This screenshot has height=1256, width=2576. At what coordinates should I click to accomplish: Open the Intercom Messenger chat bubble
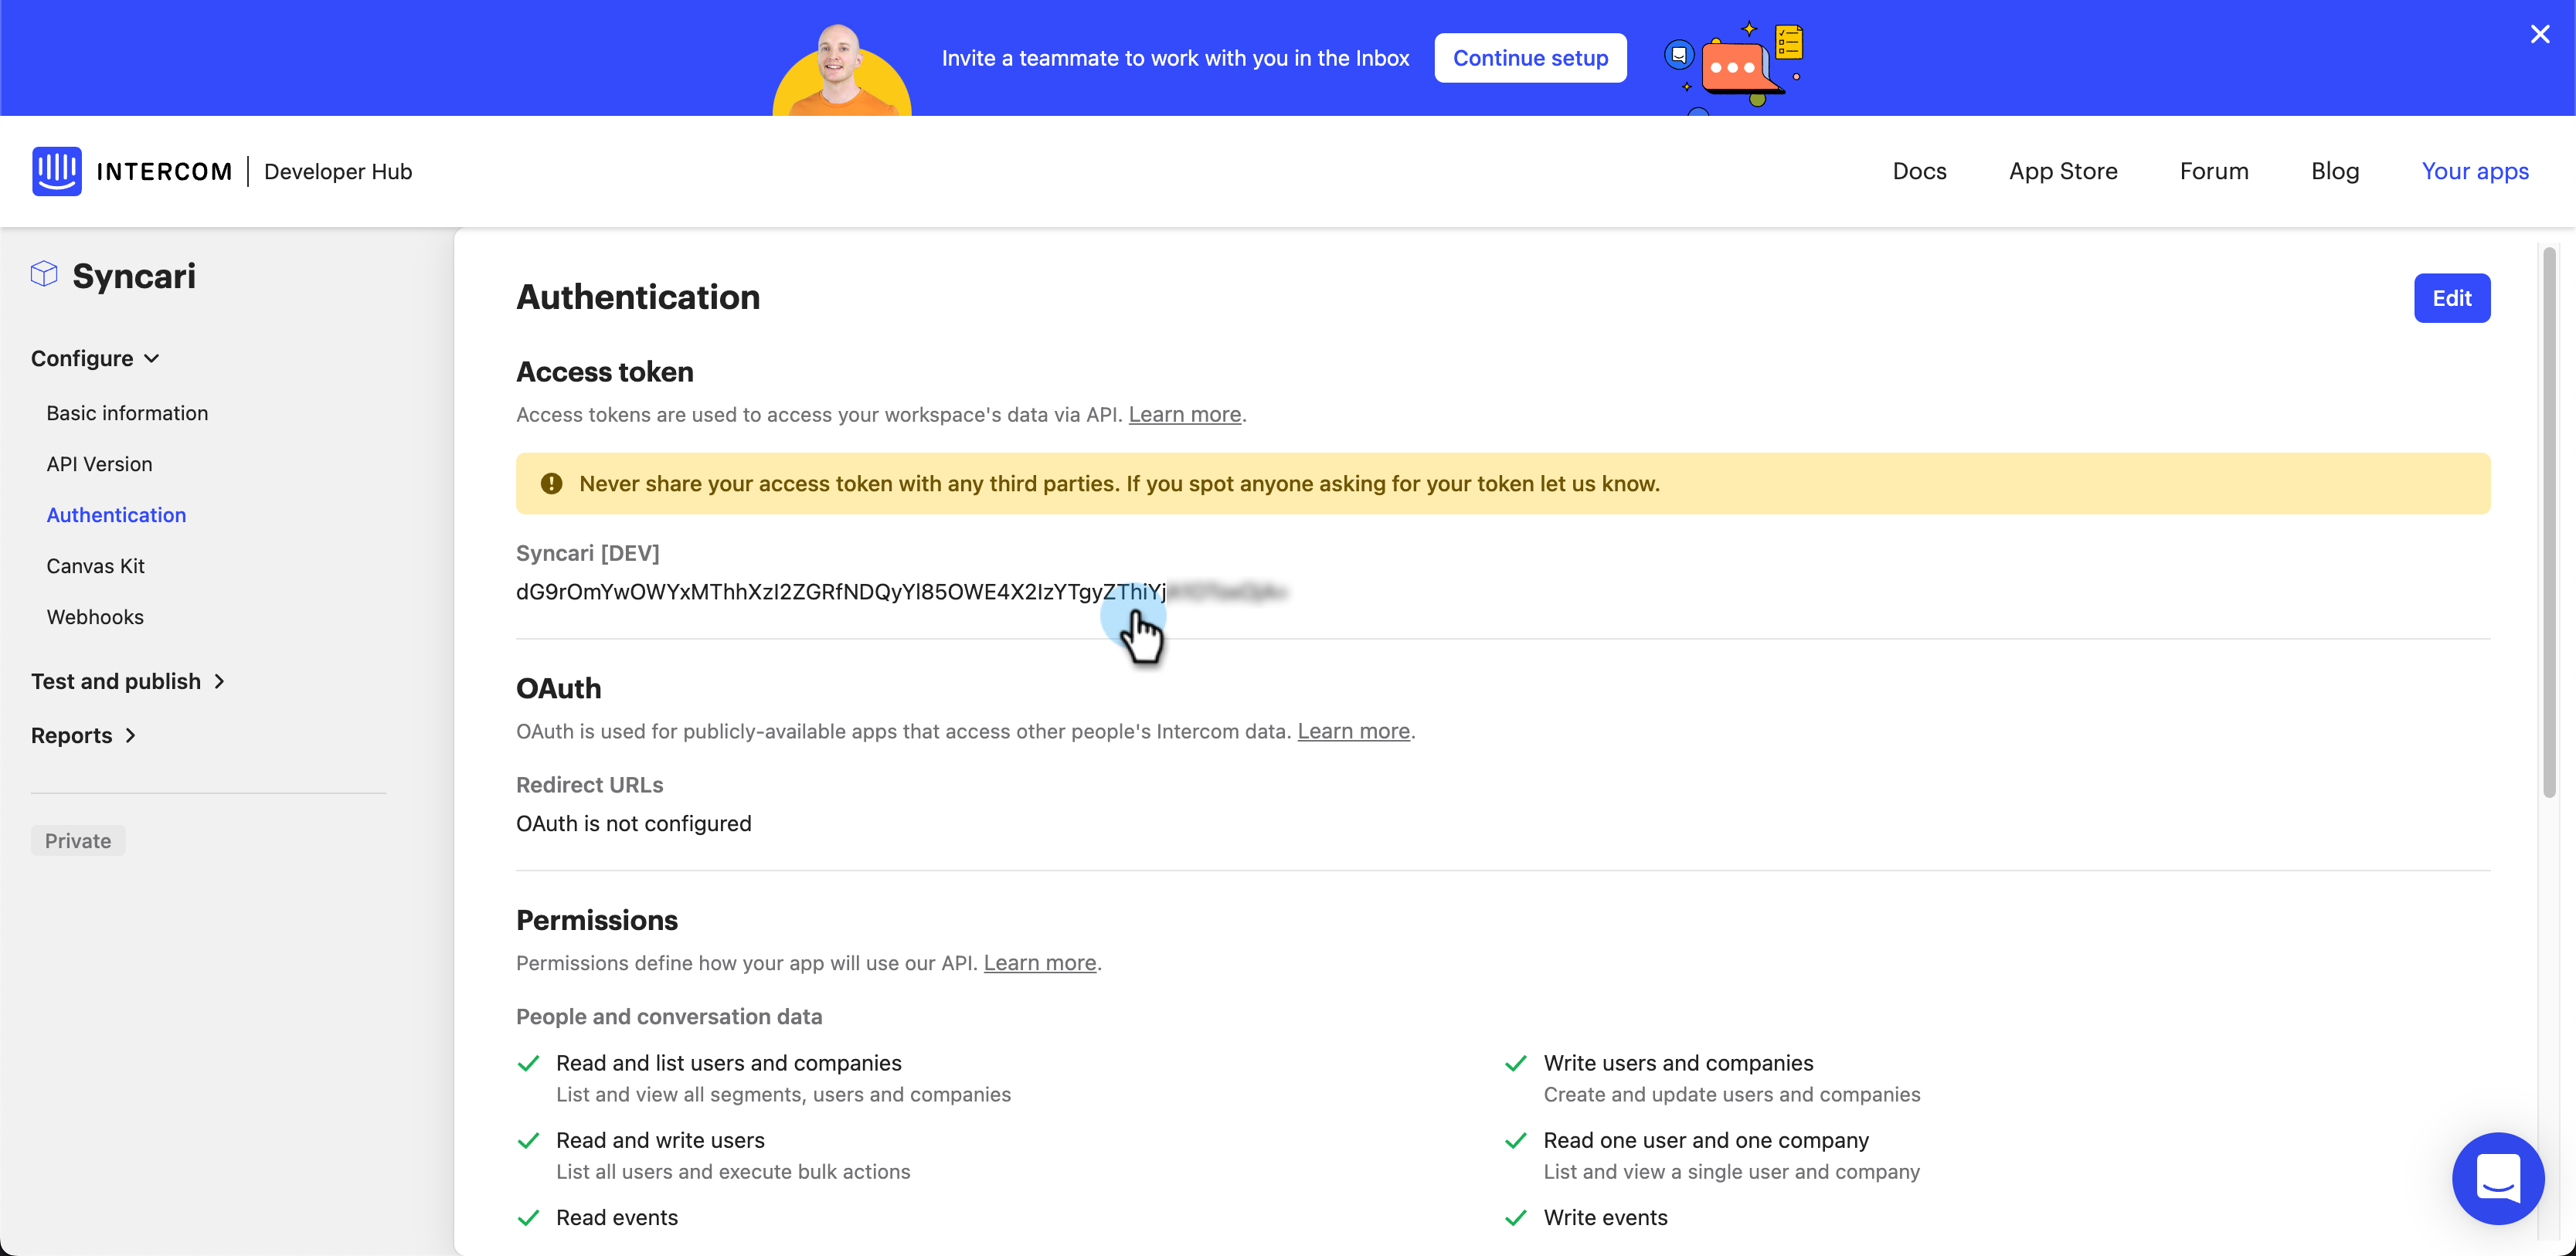point(2497,1178)
